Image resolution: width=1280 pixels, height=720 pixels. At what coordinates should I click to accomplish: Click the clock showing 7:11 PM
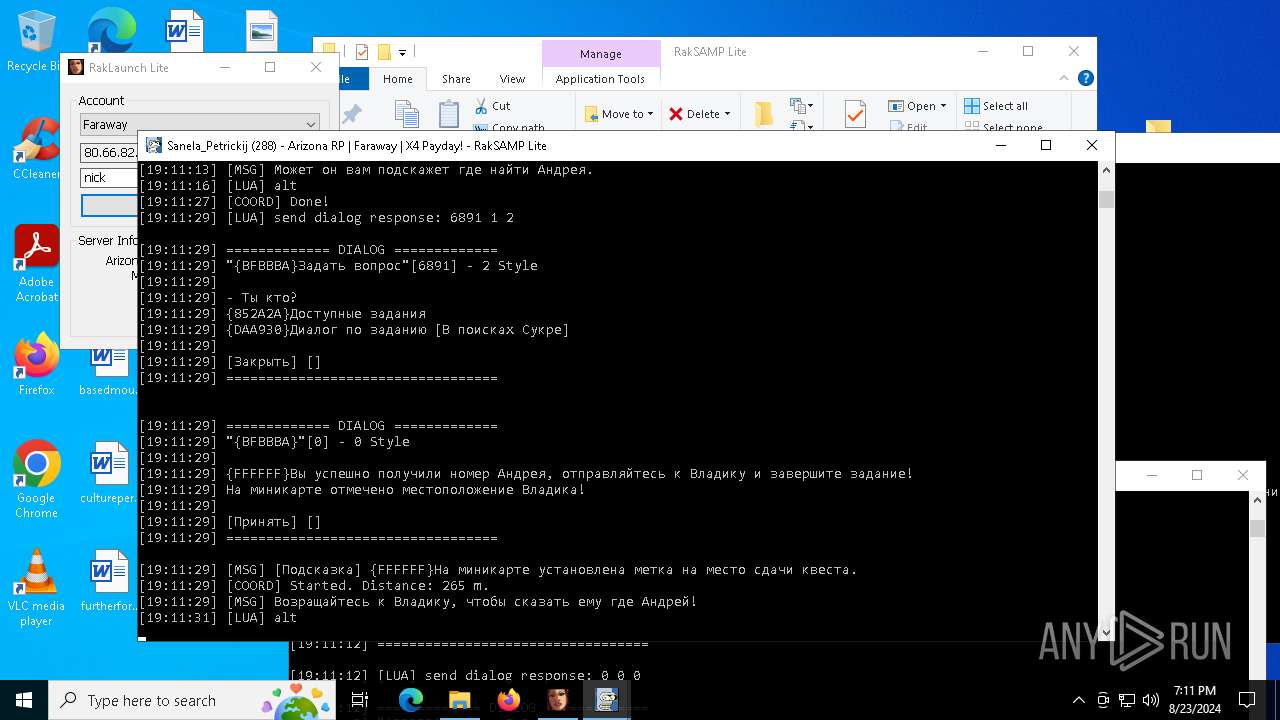click(1195, 700)
